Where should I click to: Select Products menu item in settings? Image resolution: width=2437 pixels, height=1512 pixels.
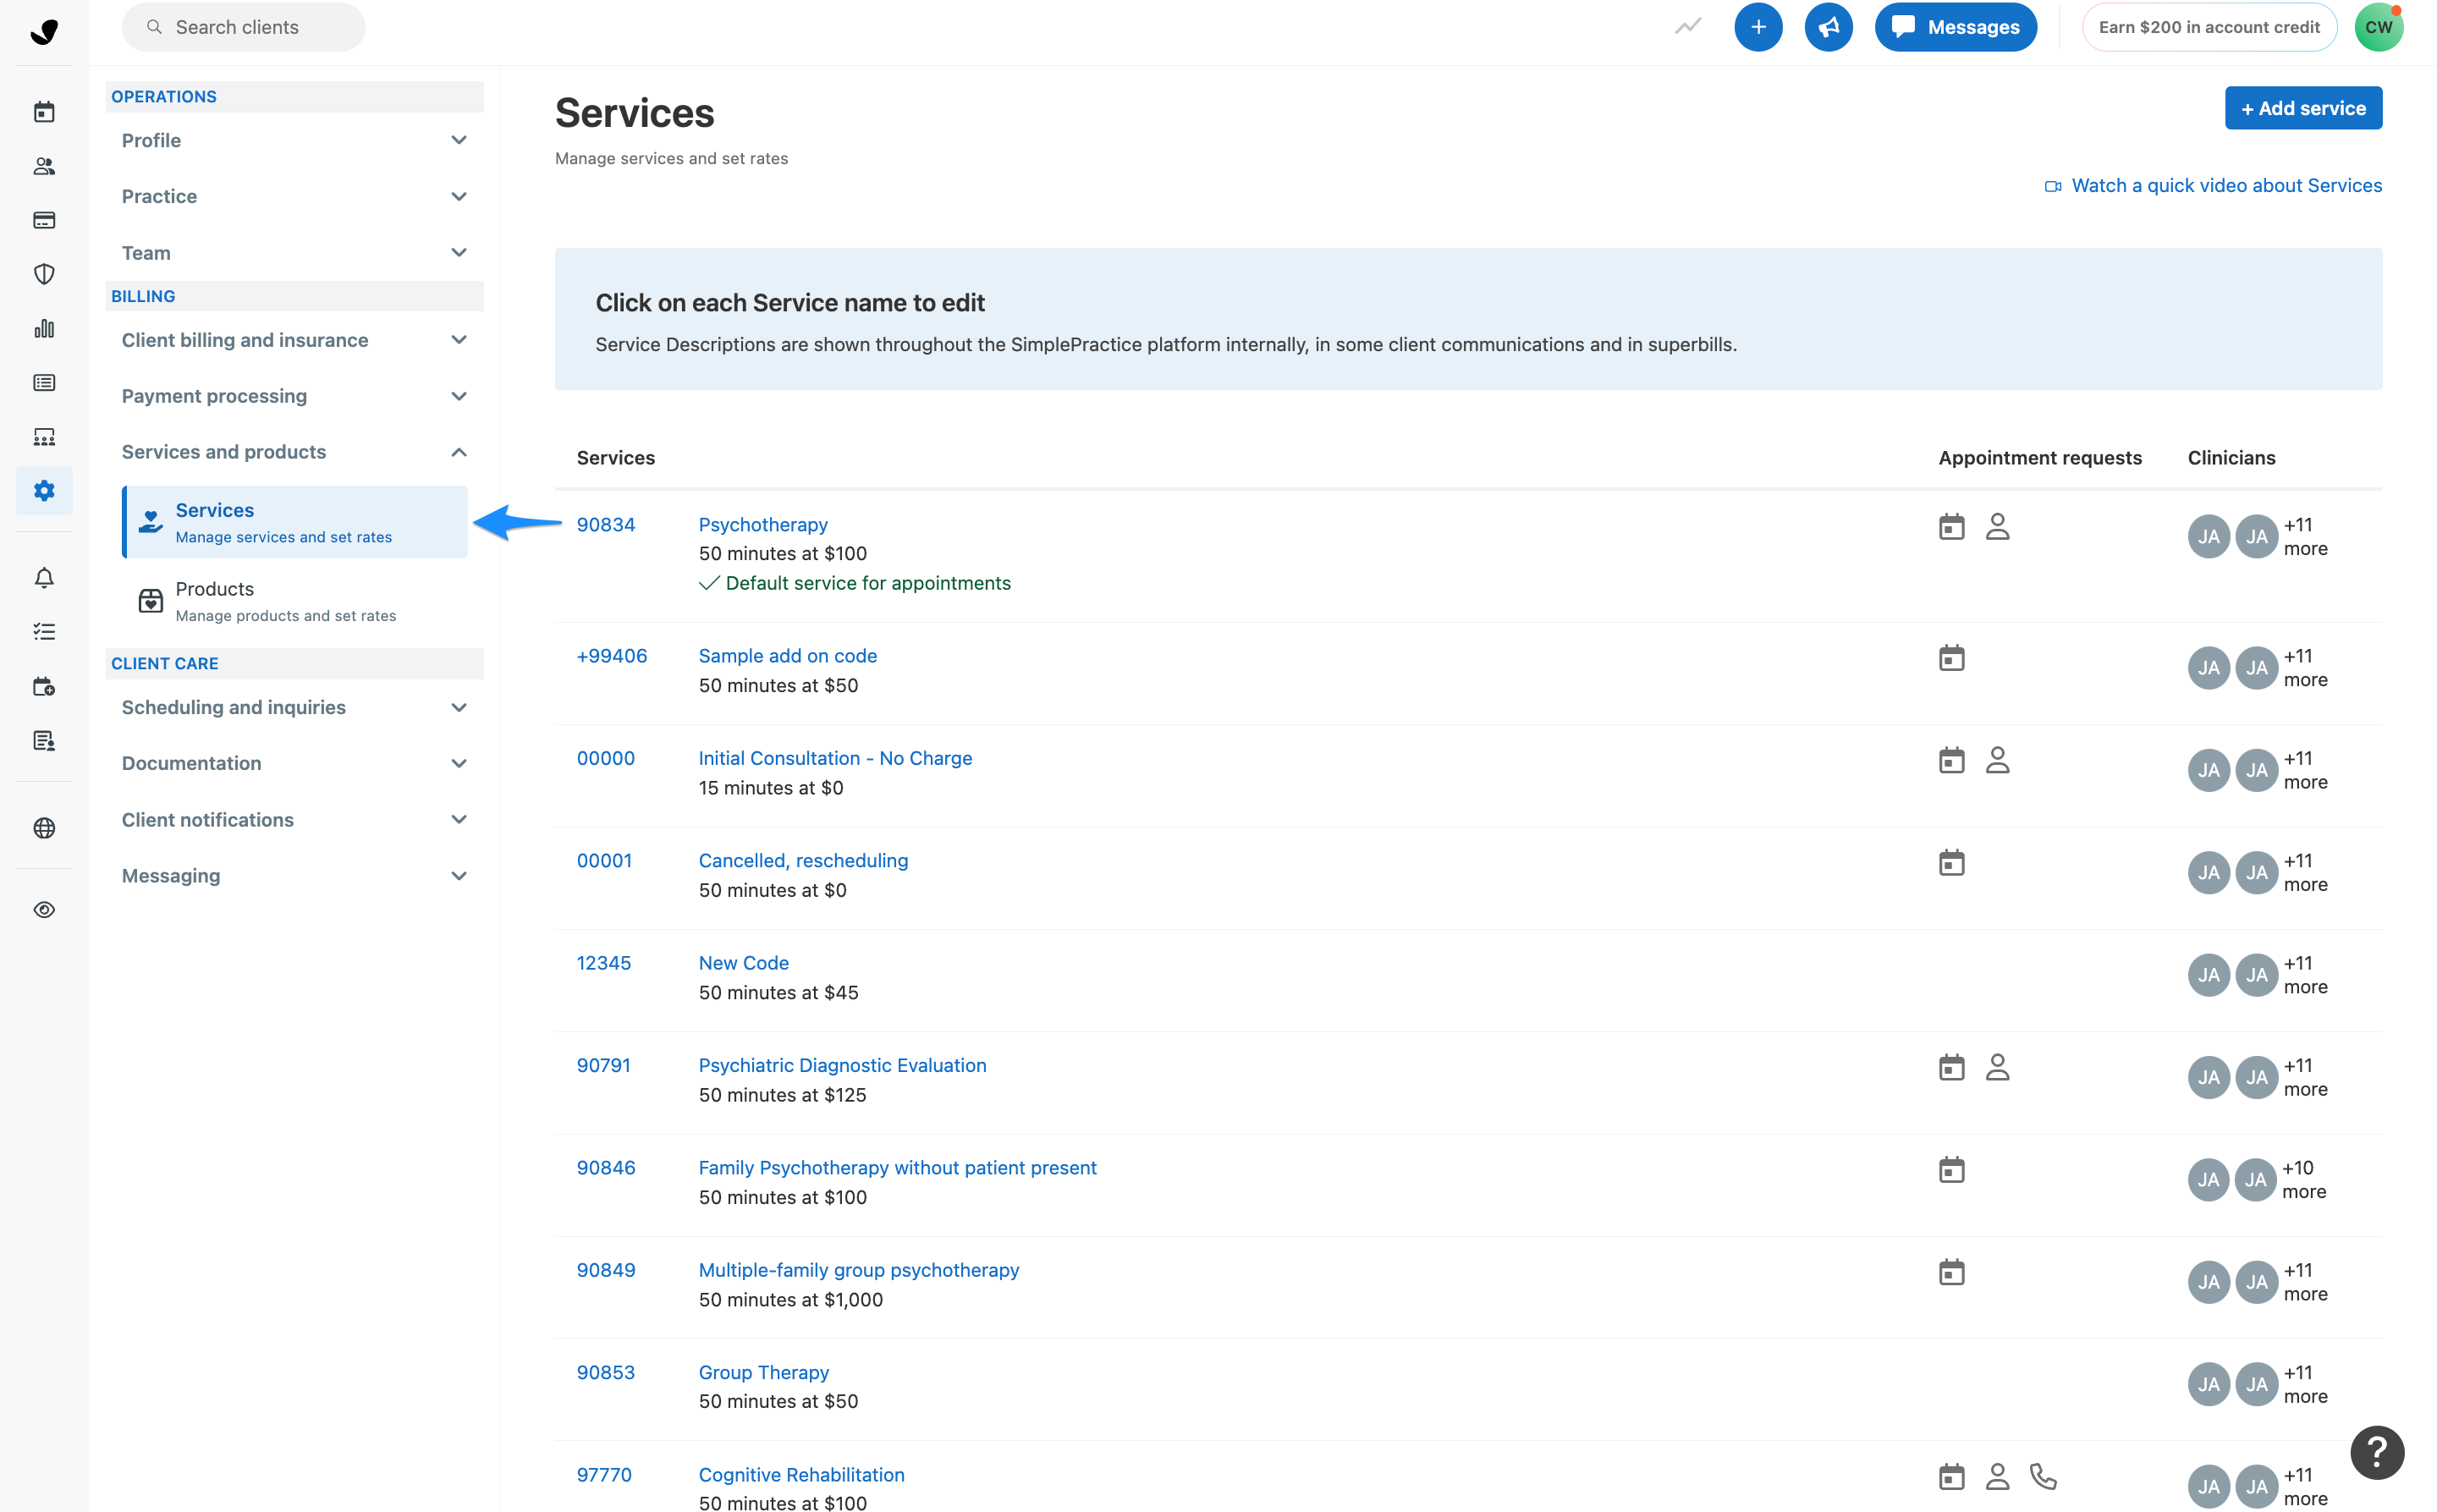[x=295, y=601]
